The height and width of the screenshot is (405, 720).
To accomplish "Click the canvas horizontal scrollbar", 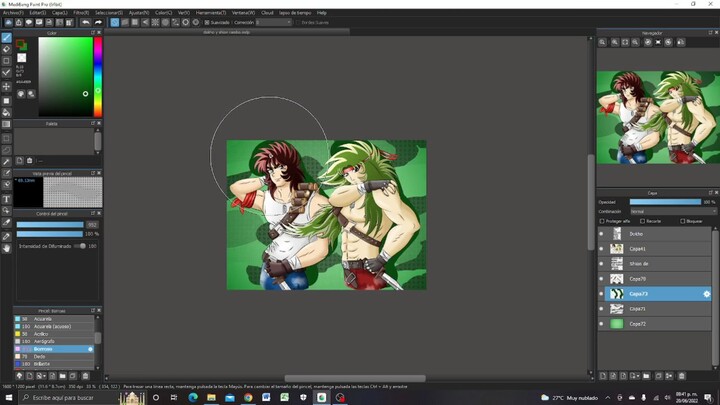I will pyautogui.click(x=355, y=378).
